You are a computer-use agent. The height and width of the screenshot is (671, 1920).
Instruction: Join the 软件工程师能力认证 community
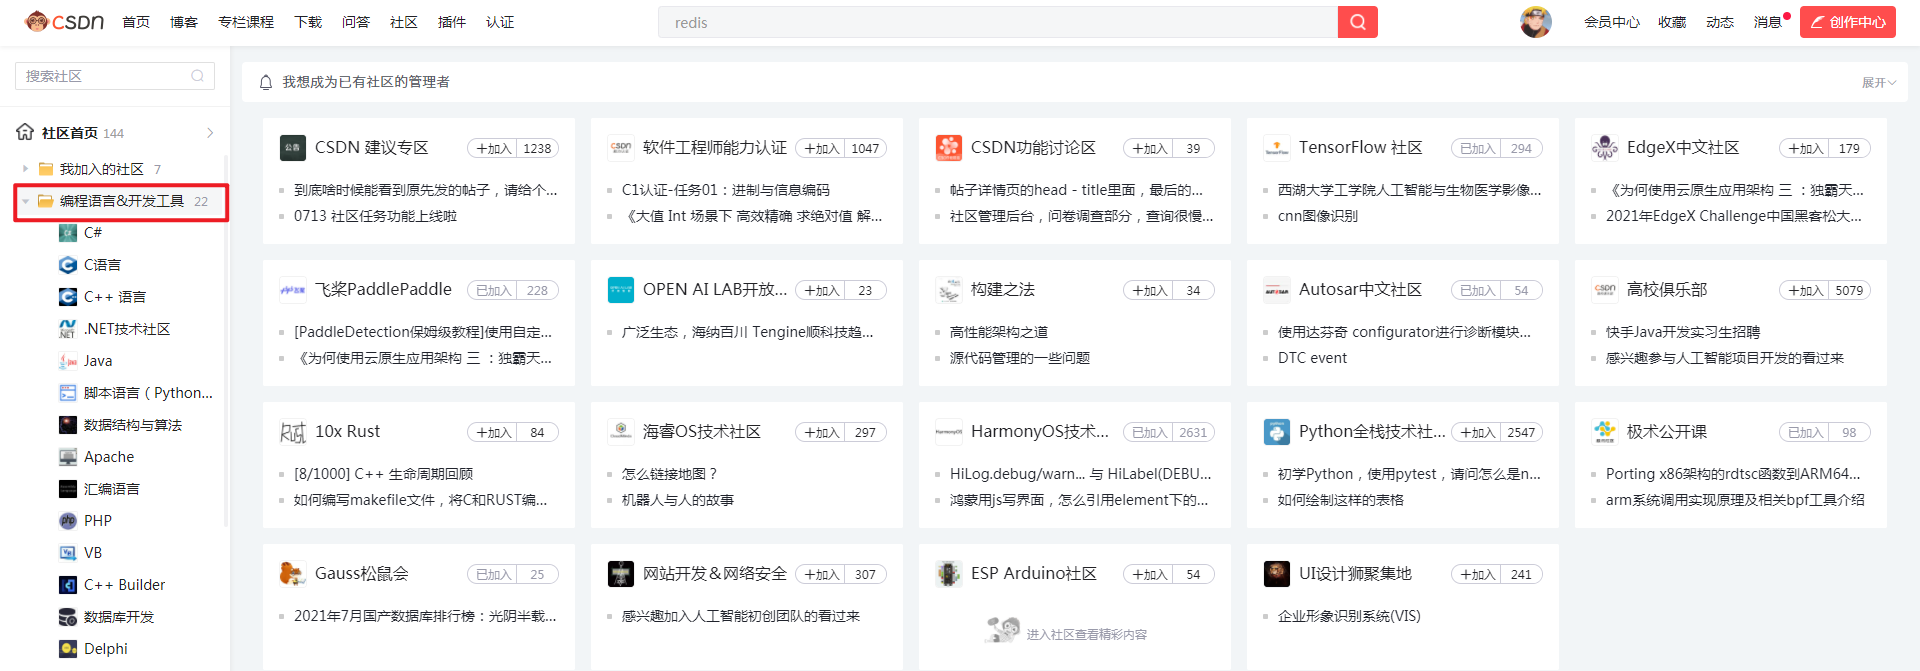821,148
